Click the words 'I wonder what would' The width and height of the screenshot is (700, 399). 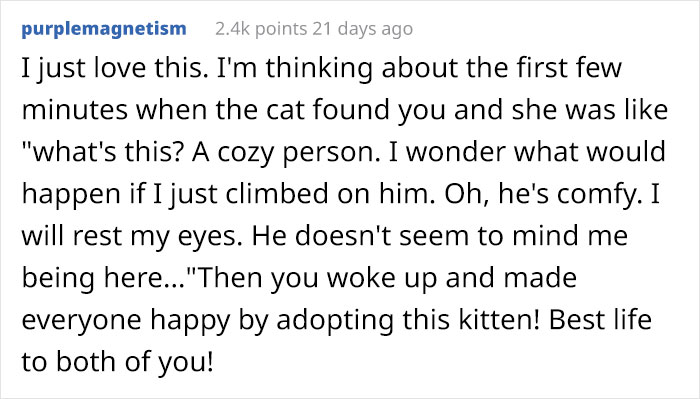(x=527, y=151)
